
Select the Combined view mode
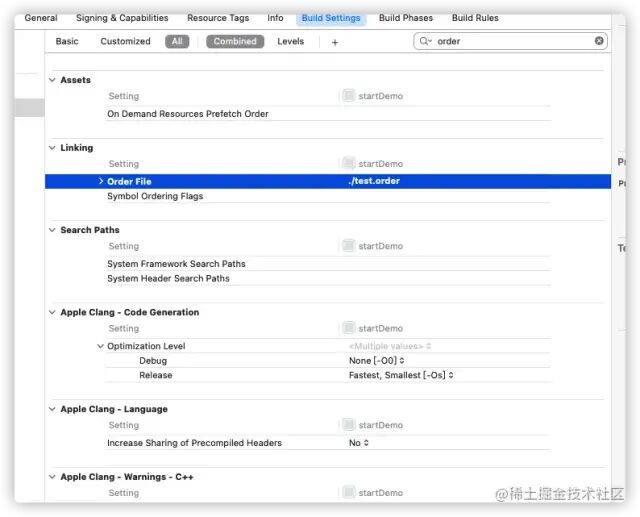(235, 41)
